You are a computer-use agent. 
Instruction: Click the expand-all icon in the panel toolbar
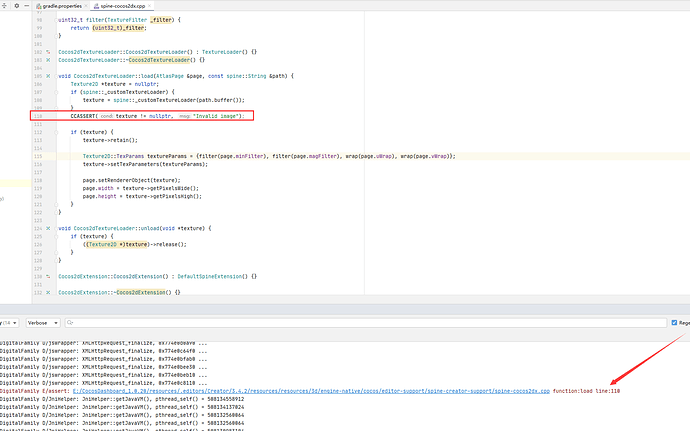tap(4, 6)
